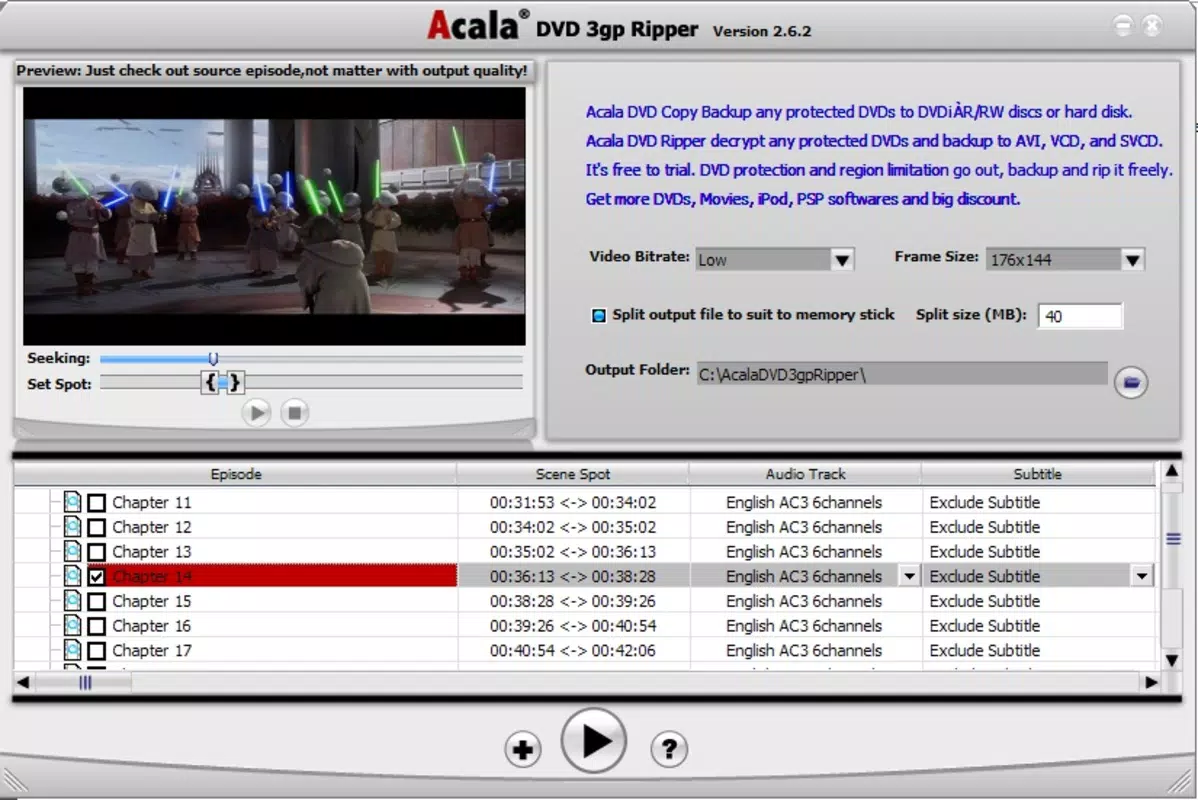1198x800 pixels.
Task: Click the Chapter 12 file icon
Action: 72,526
